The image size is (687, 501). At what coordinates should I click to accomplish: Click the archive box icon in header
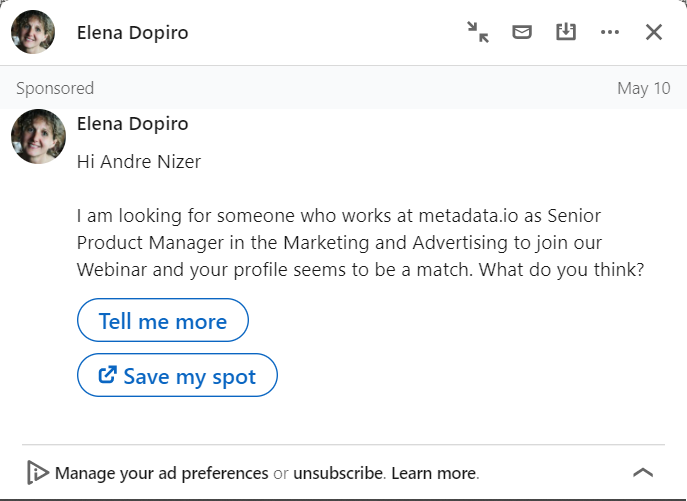[566, 32]
